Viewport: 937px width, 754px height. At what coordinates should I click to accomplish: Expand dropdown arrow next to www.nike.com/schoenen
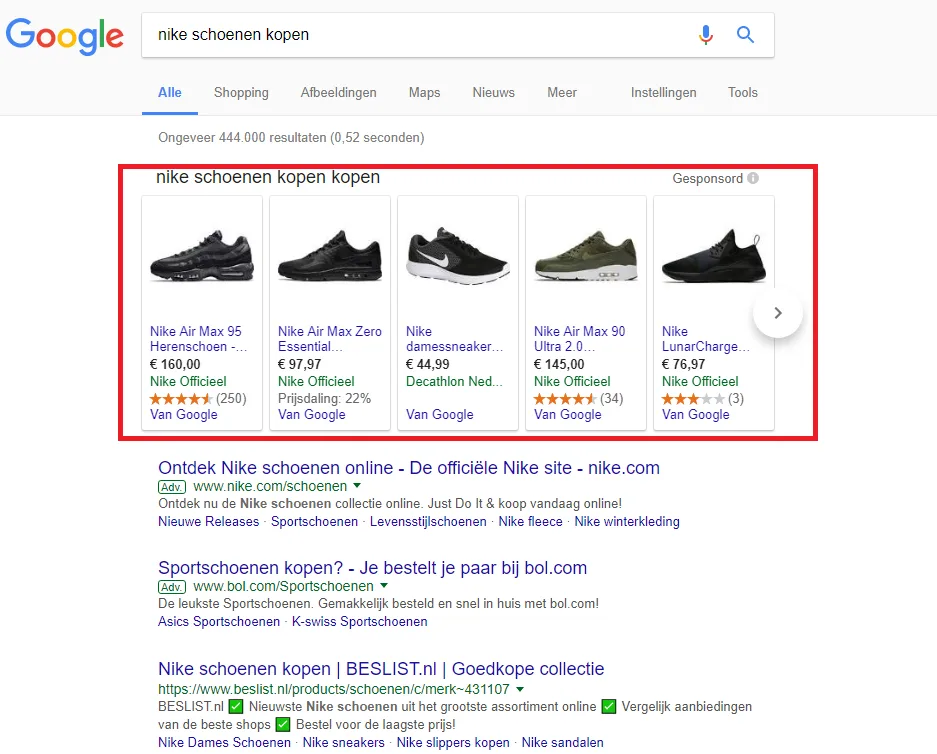click(357, 485)
